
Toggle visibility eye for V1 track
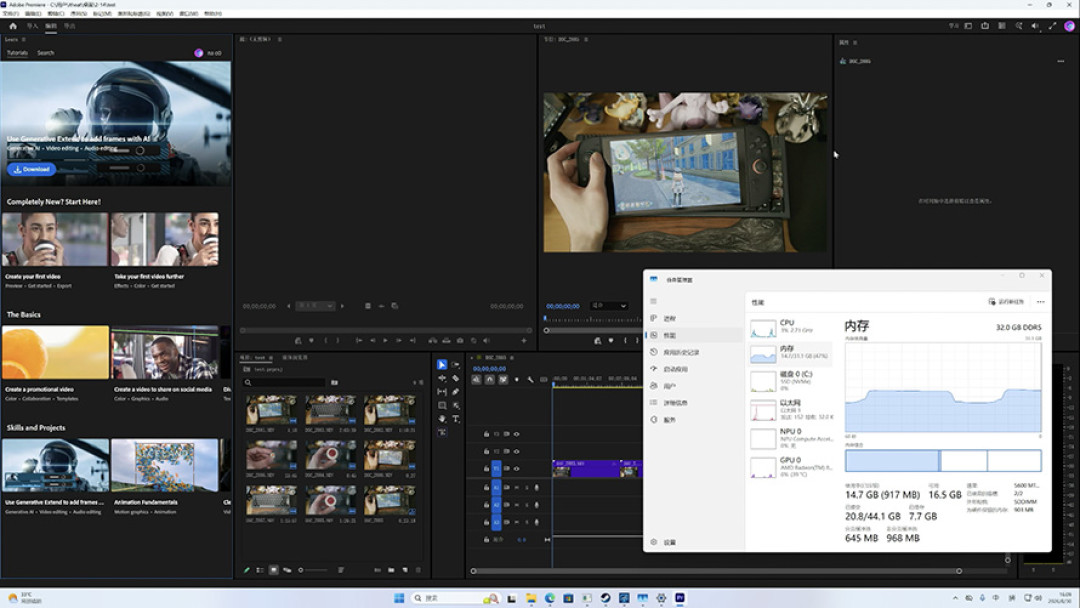tap(517, 468)
